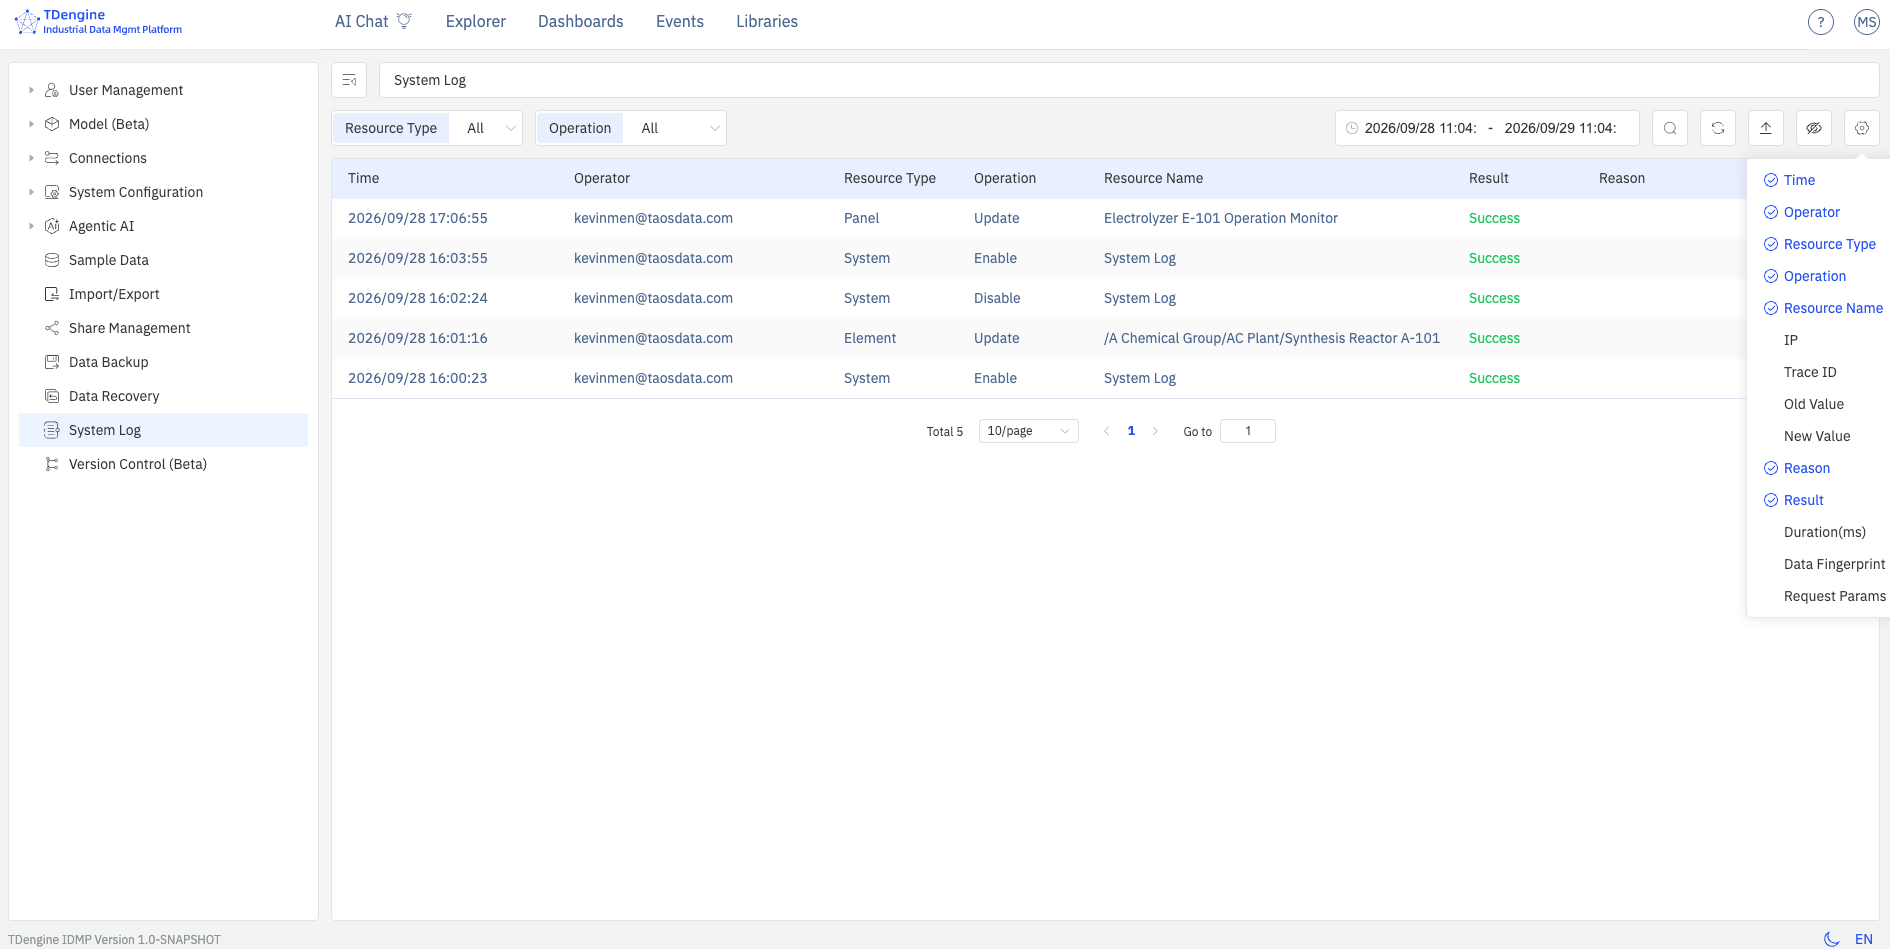Click the 2026/09/28 16:02:24 time cell

pos(418,298)
